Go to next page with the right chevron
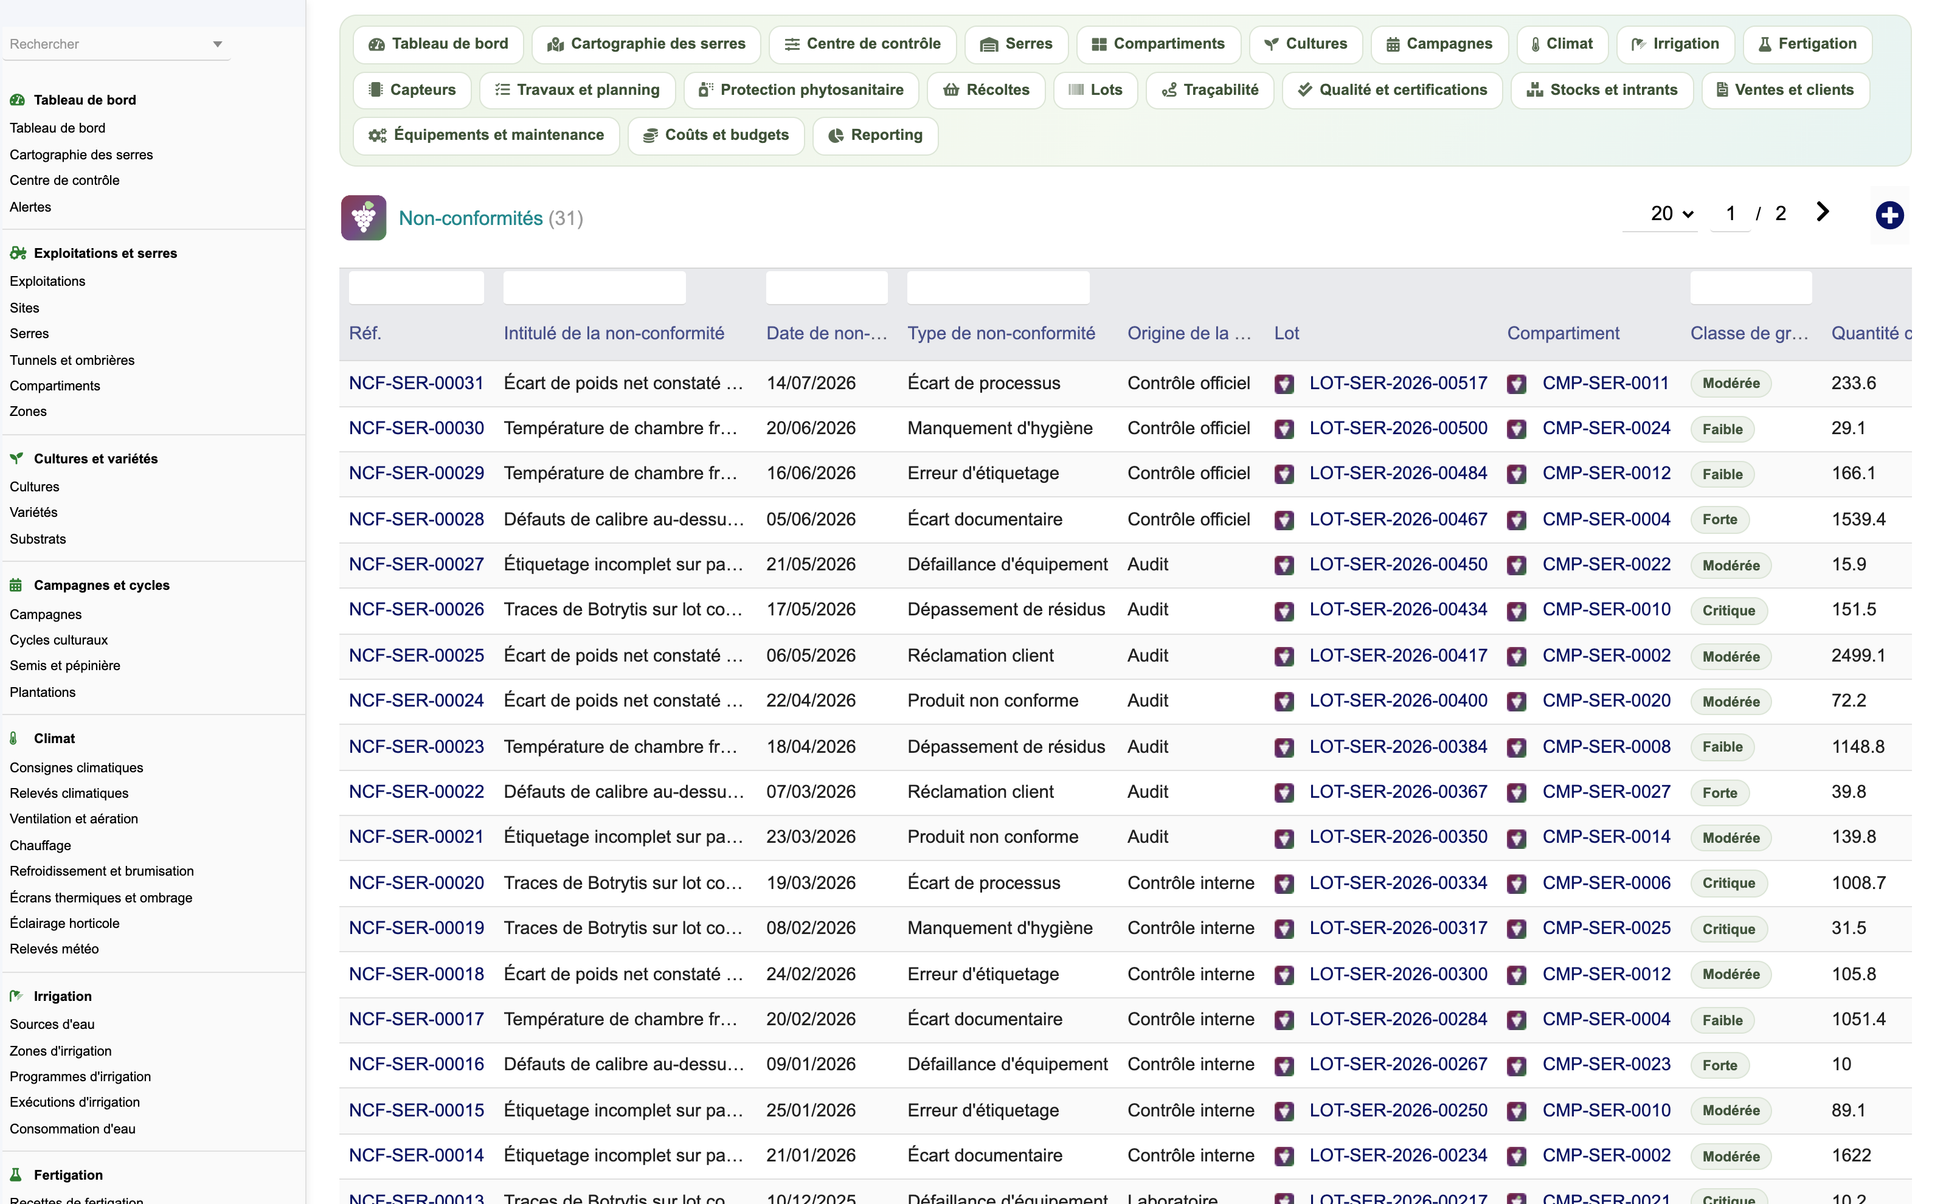Screen dimensions: 1946x1204 tap(1822, 212)
